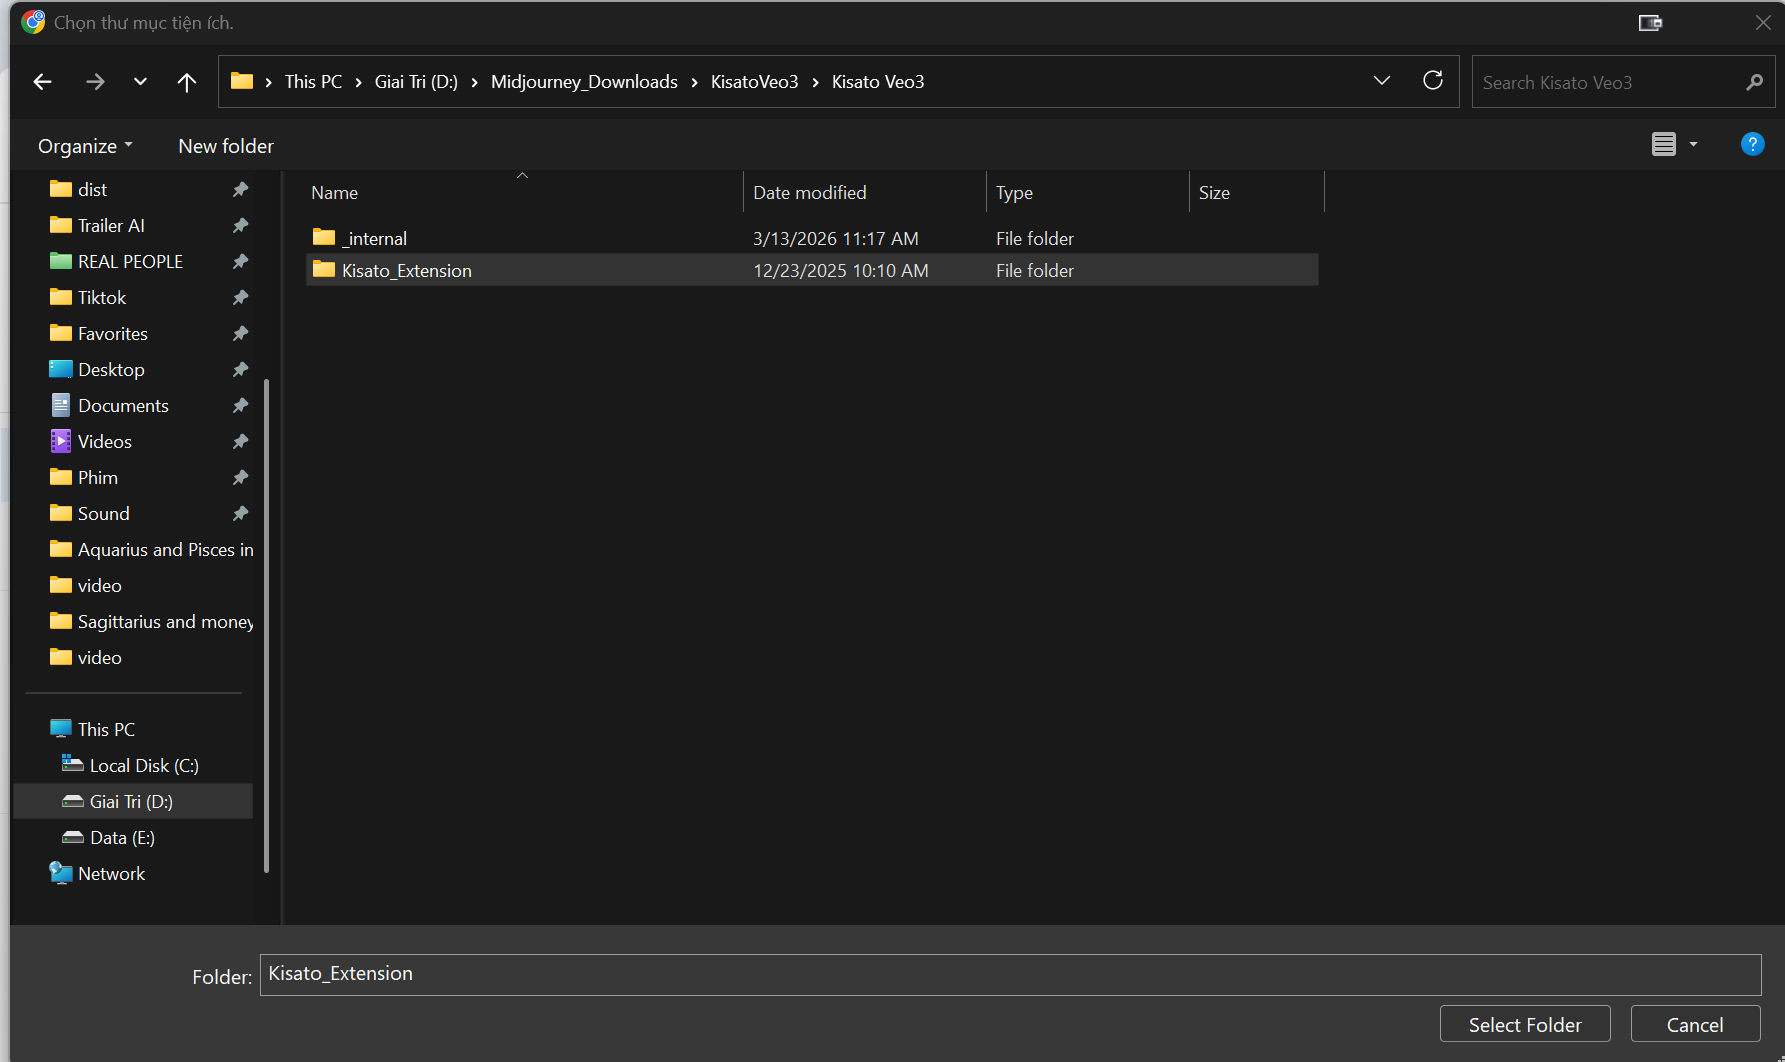The height and width of the screenshot is (1062, 1785).
Task: Open Tiktok folder in sidebar
Action: click(x=102, y=297)
